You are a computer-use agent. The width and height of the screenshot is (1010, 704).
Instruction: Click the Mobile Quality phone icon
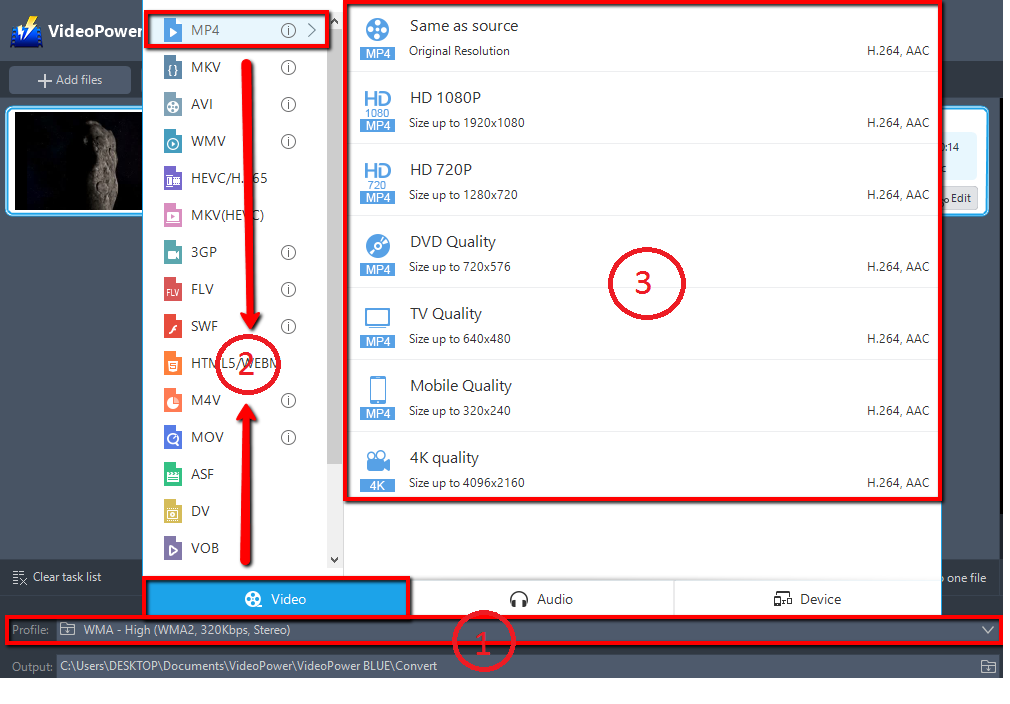377,389
